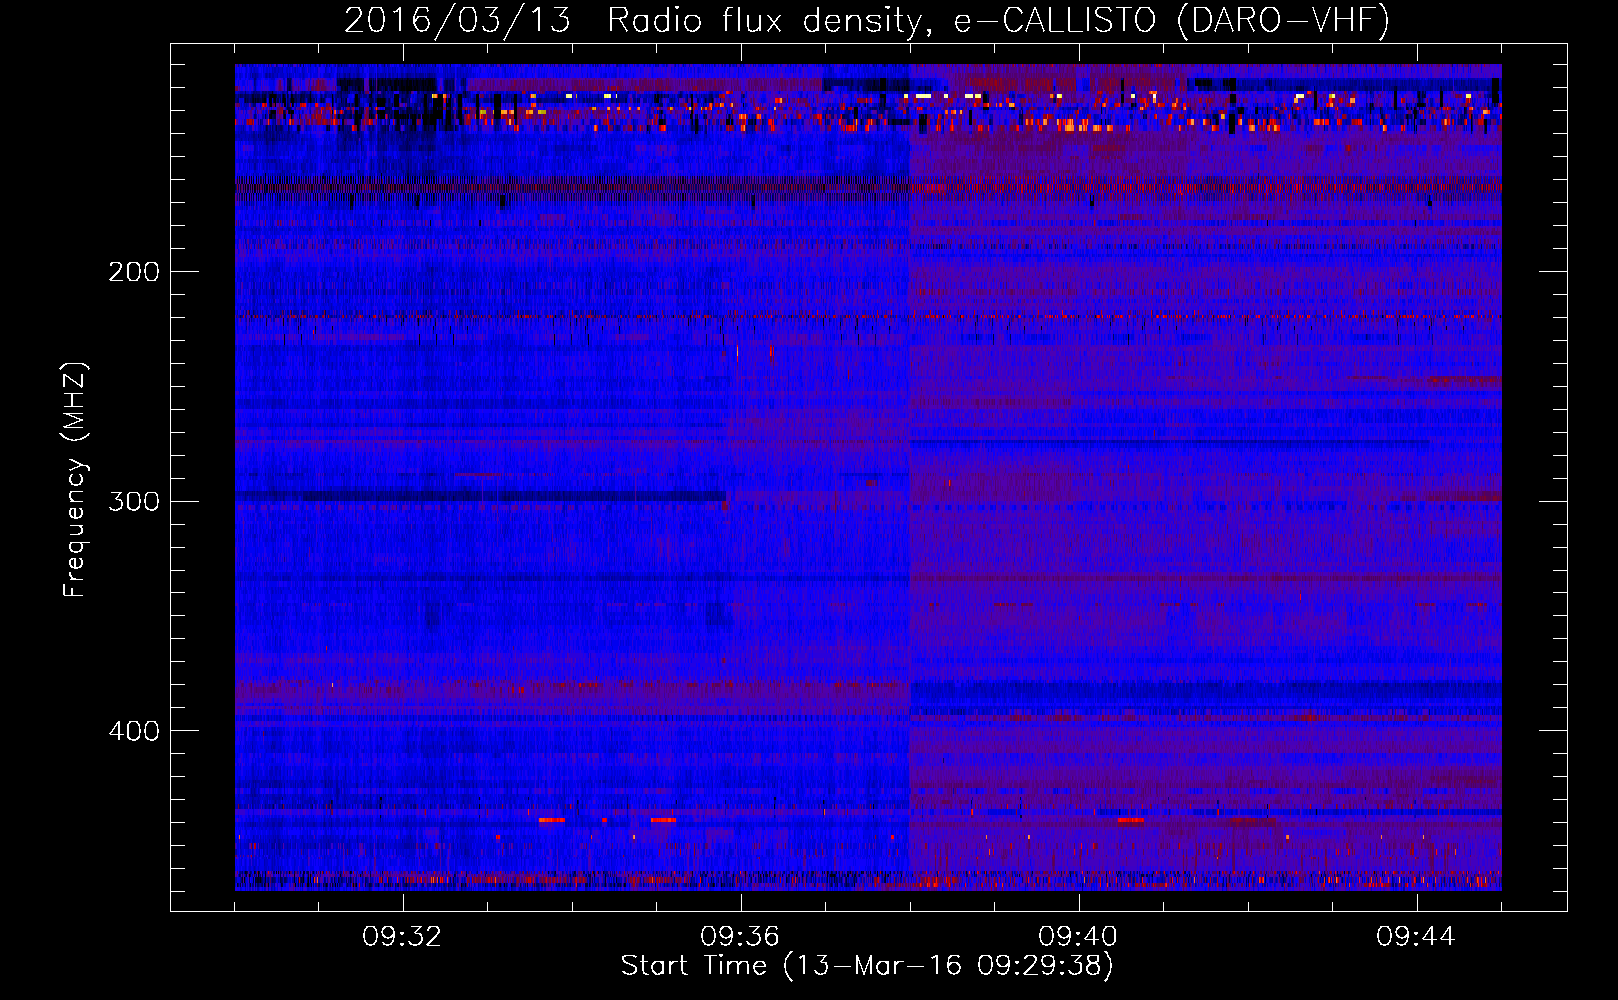
Task: Select the 200 frequency axis label
Action: (x=133, y=271)
